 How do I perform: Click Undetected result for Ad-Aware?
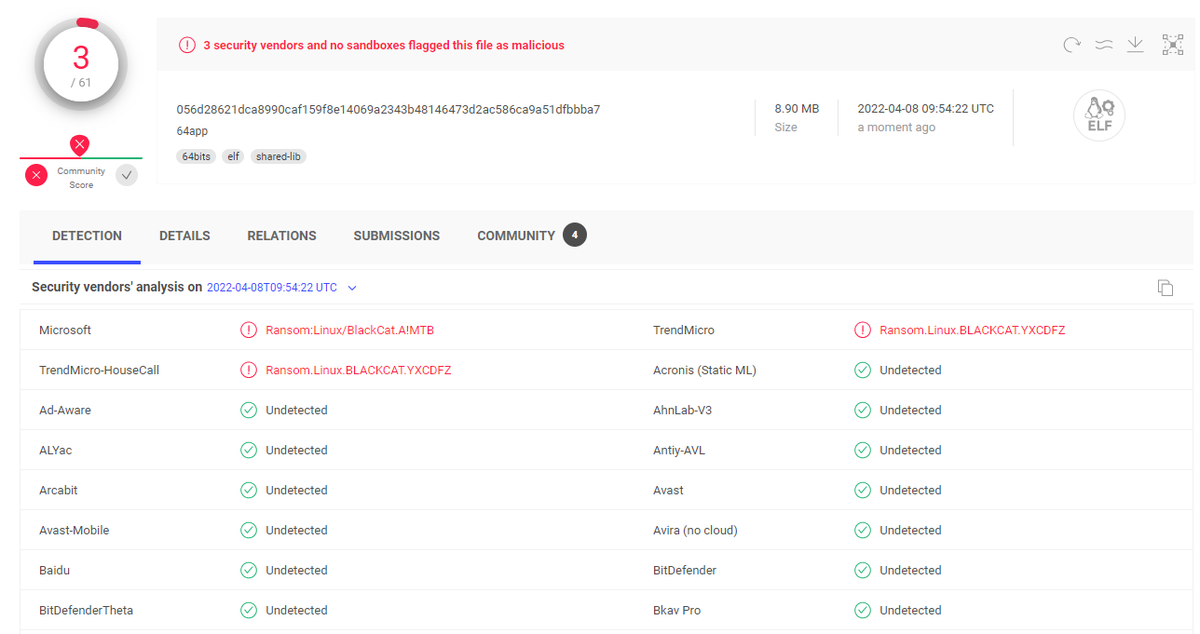pos(296,410)
